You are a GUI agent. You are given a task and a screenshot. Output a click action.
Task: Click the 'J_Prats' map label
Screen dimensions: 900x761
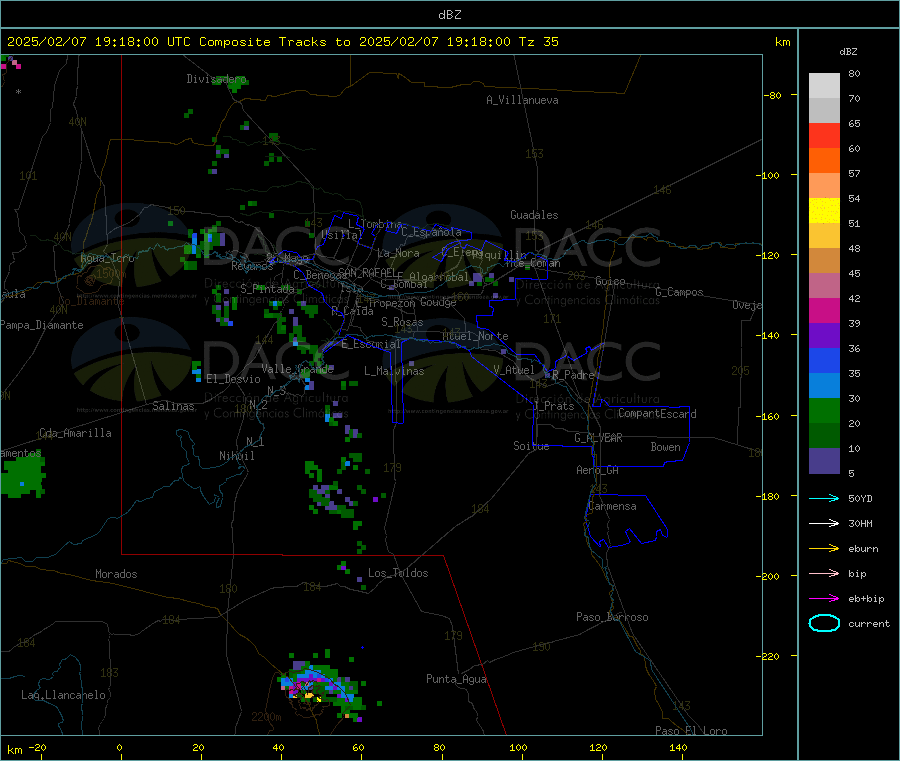click(554, 406)
